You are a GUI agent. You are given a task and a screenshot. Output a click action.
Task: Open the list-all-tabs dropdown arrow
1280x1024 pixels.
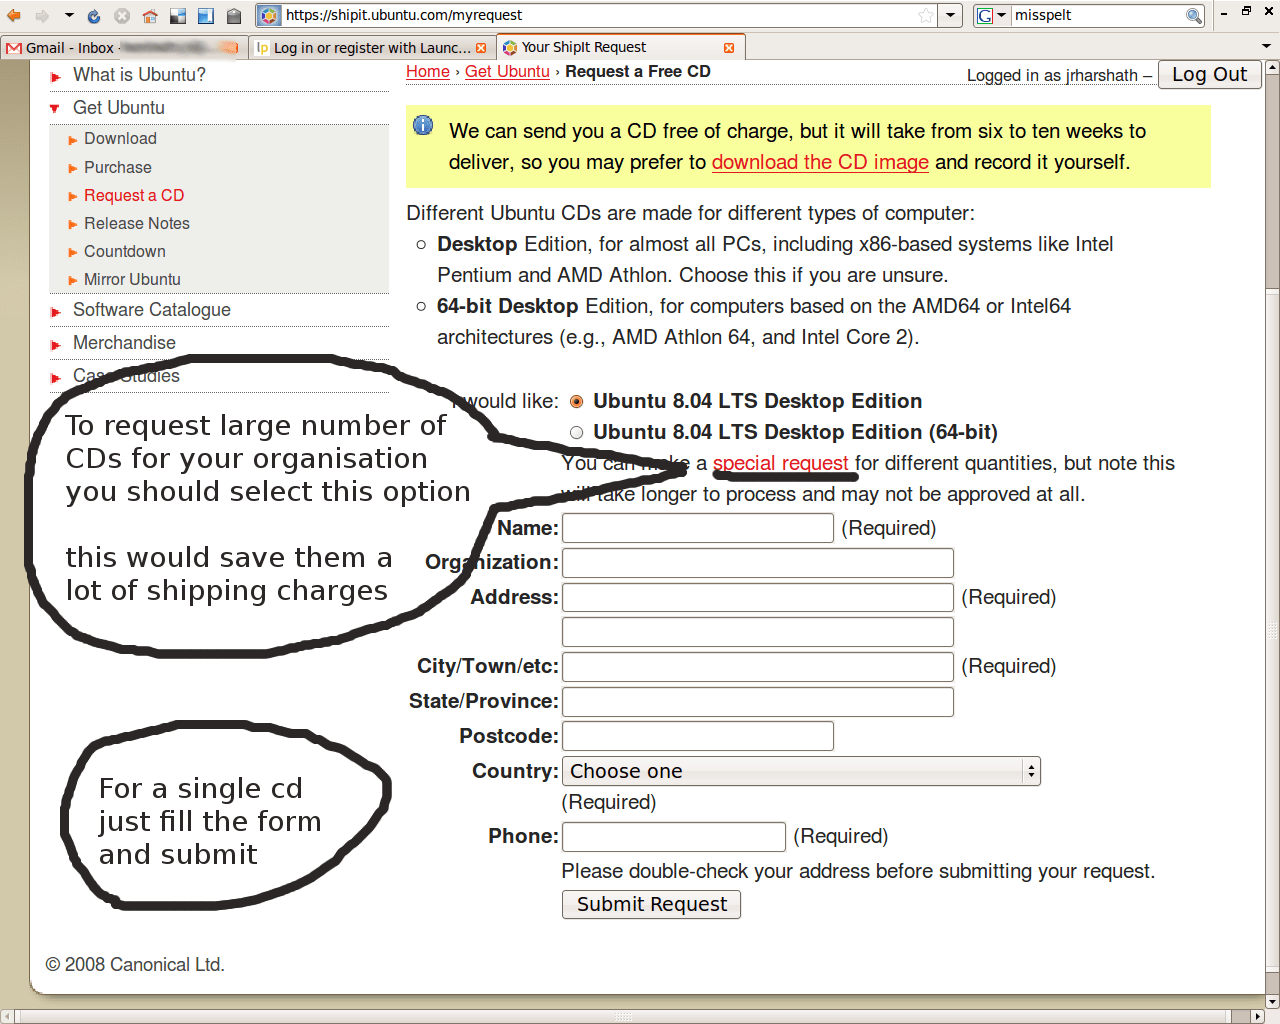point(1266,46)
